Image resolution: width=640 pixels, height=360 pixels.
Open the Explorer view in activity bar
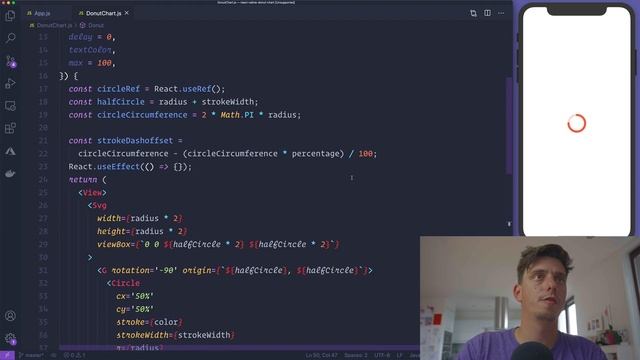tap(10, 16)
